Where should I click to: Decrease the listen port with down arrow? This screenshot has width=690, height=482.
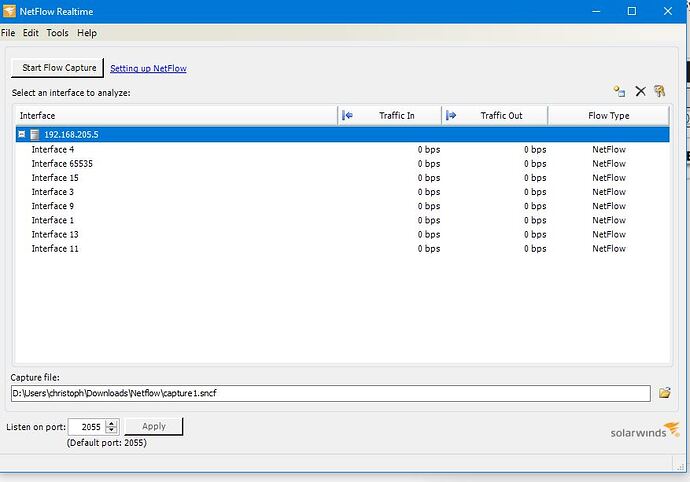click(x=112, y=430)
